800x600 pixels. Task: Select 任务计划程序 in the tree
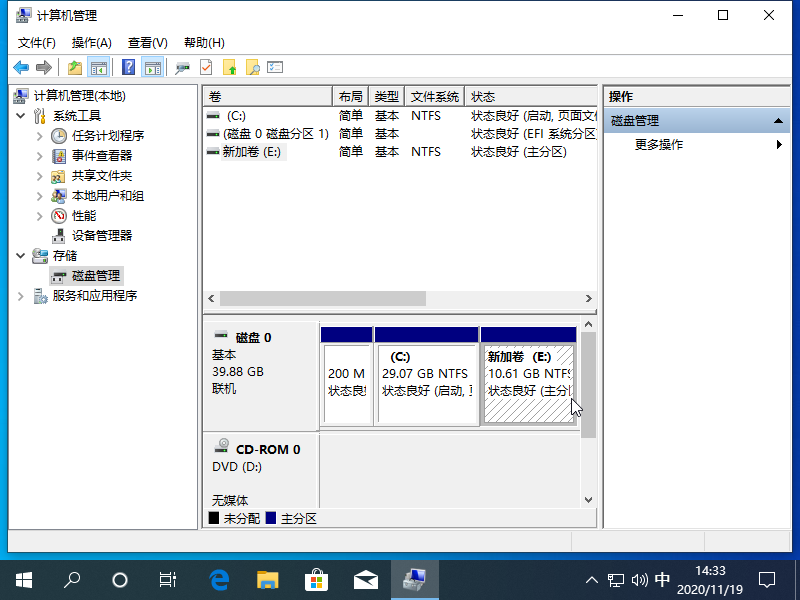[108, 136]
